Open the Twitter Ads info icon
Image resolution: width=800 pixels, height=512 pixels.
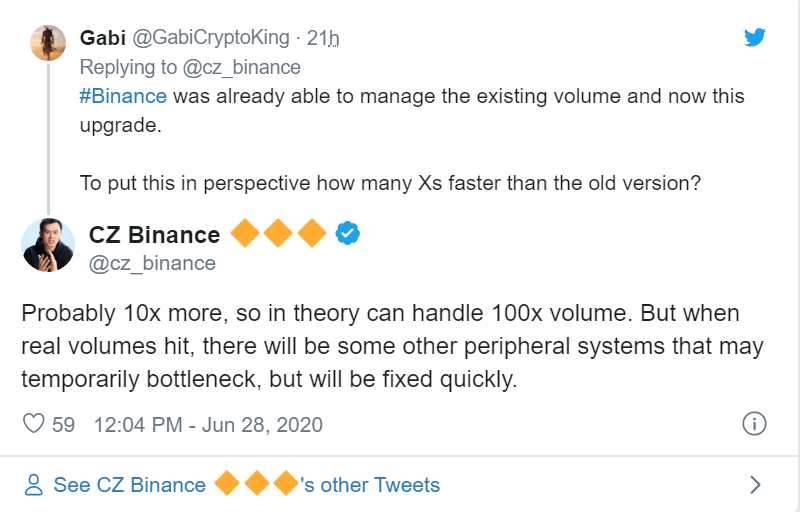pyautogui.click(x=754, y=424)
